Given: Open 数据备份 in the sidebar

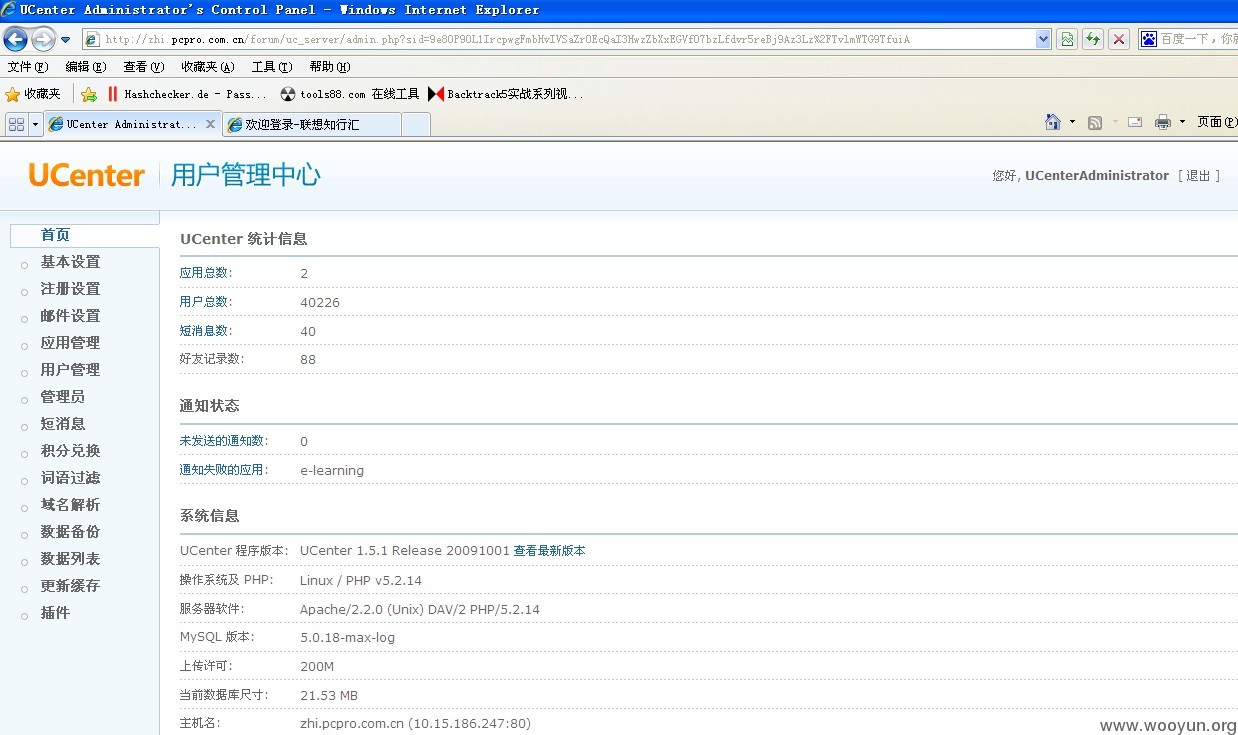Looking at the screenshot, I should [70, 532].
